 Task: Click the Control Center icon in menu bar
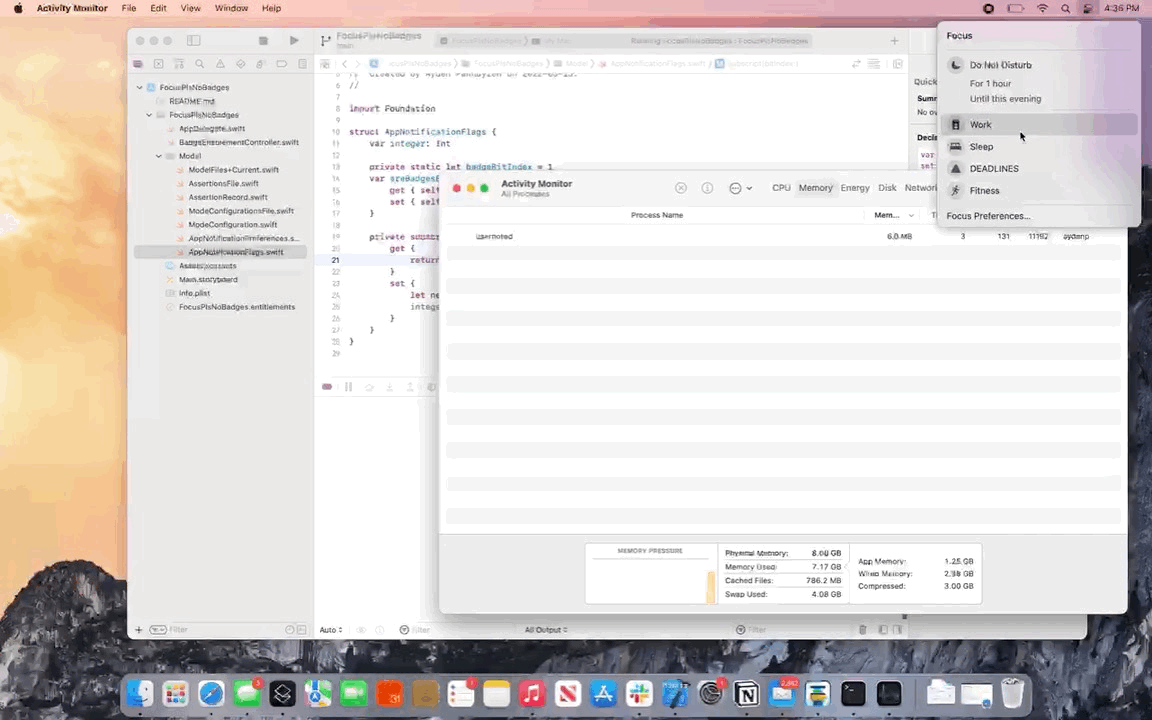tap(1087, 8)
